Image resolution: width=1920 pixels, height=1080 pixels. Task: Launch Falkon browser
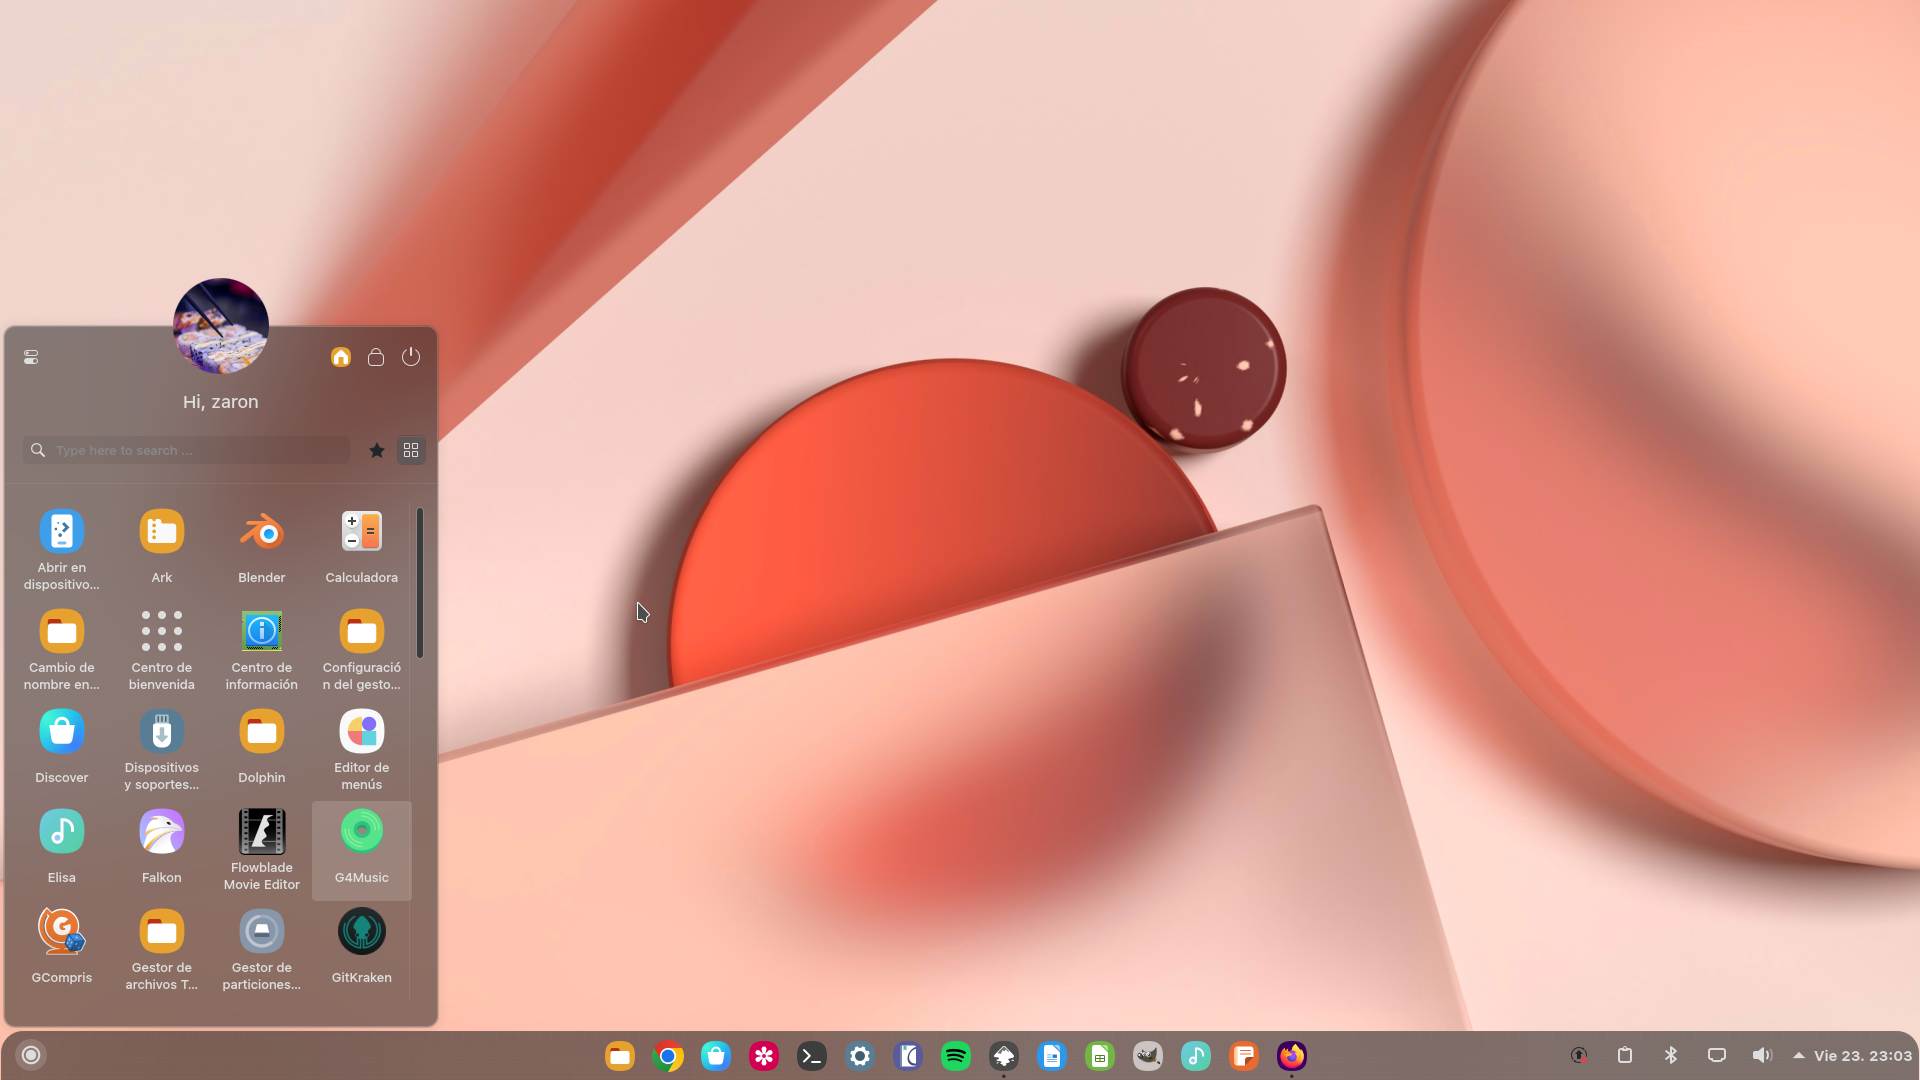(x=162, y=850)
